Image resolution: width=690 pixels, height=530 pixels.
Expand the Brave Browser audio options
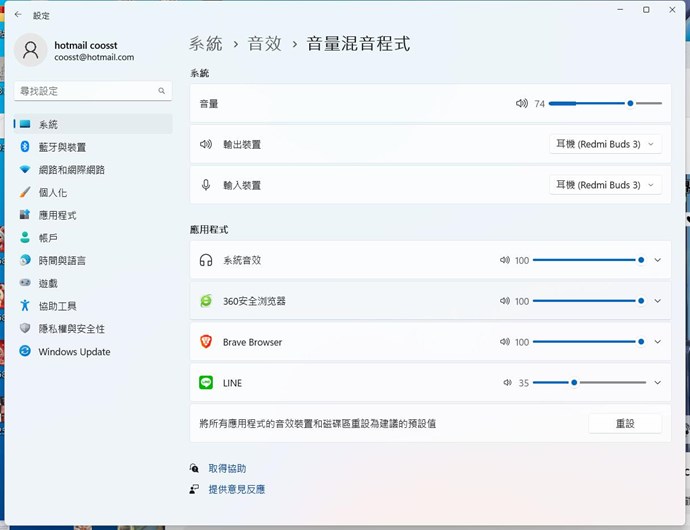point(657,342)
